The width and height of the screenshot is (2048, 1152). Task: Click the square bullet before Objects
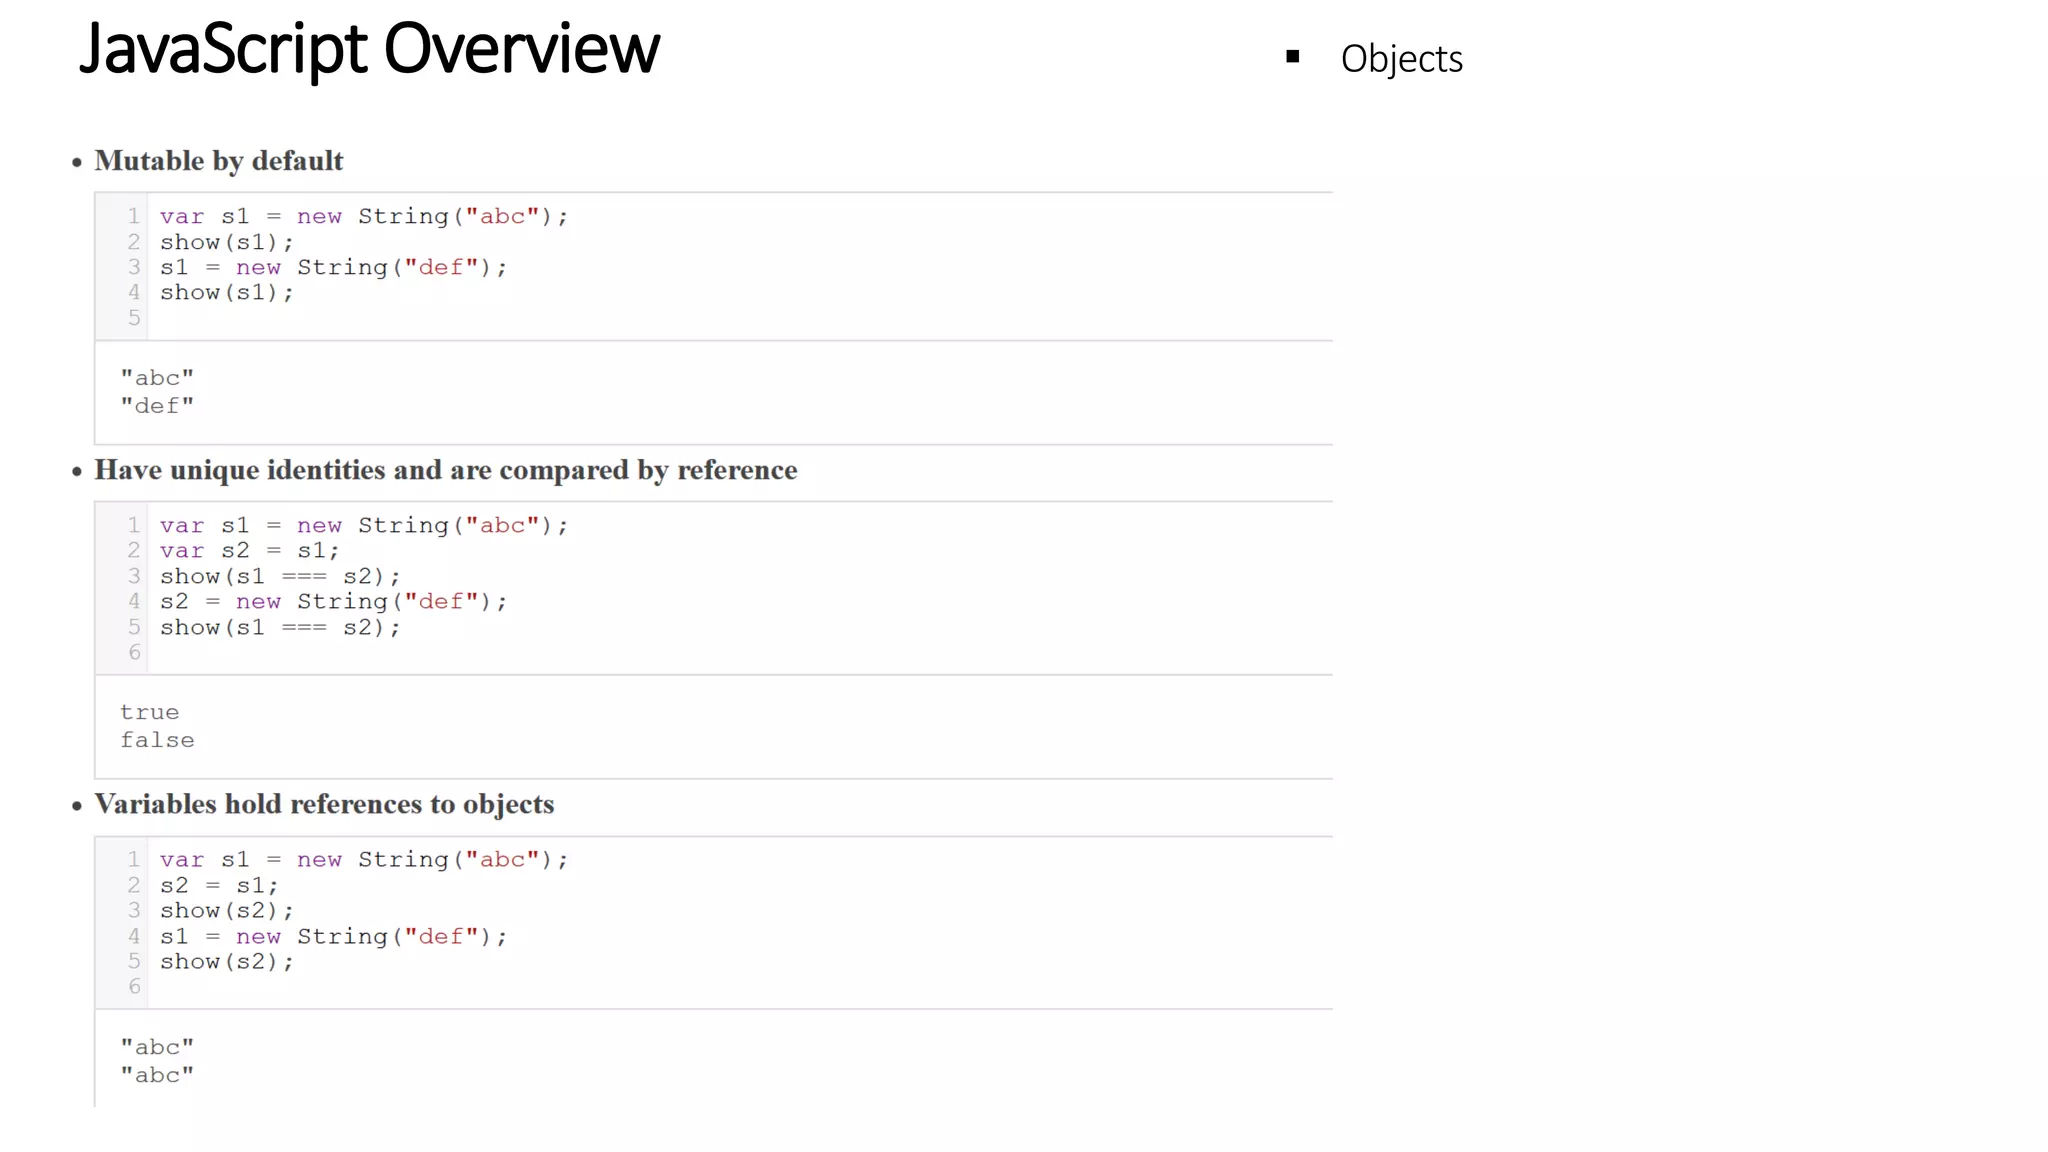click(1293, 57)
